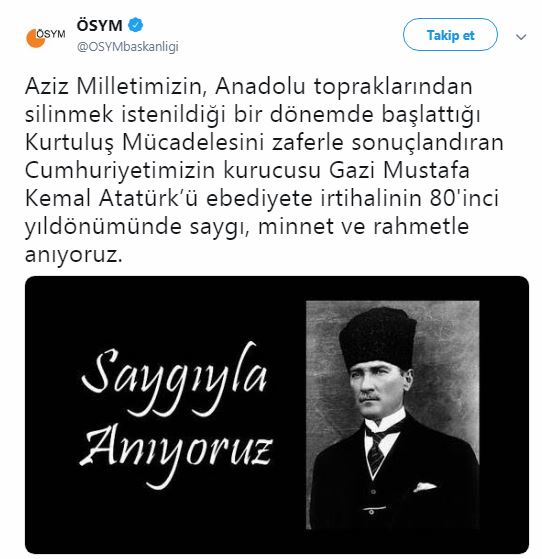Click the phrase 'Kurtuluş Mücadelesini' in the tweet

tap(144, 142)
